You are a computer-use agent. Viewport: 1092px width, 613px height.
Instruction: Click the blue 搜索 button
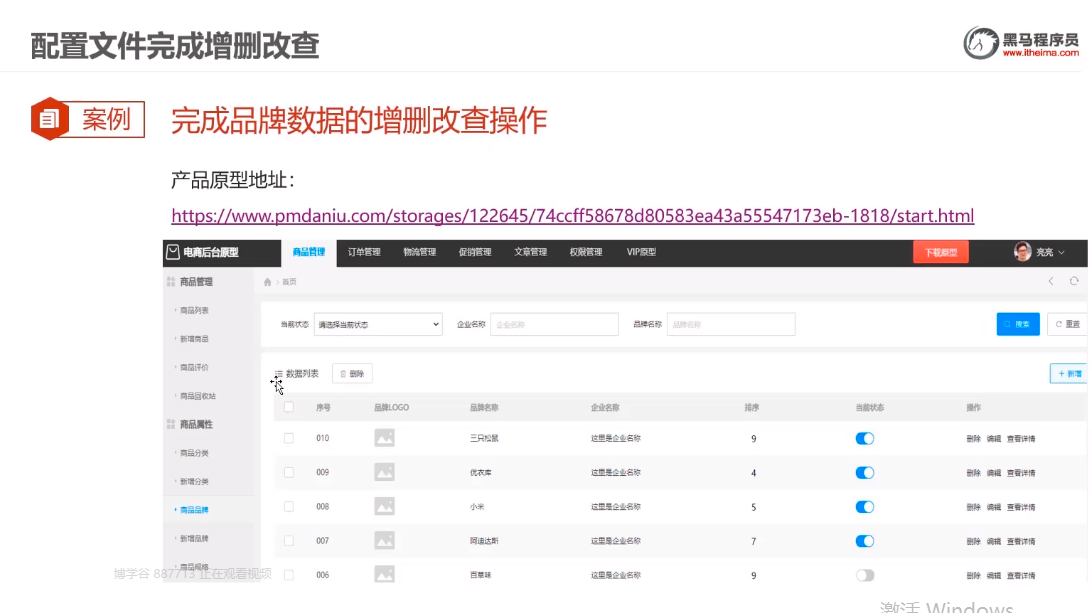(x=1018, y=324)
